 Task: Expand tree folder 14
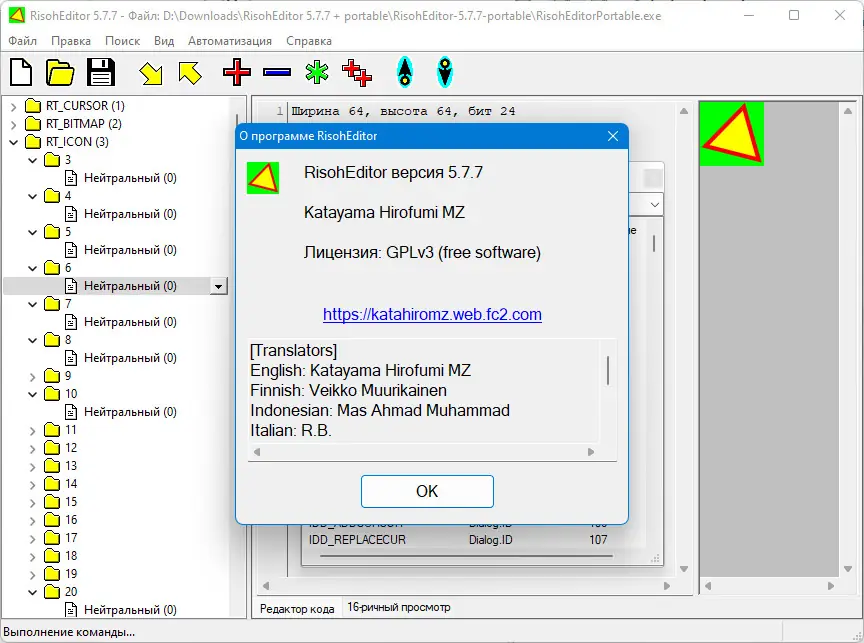point(33,485)
